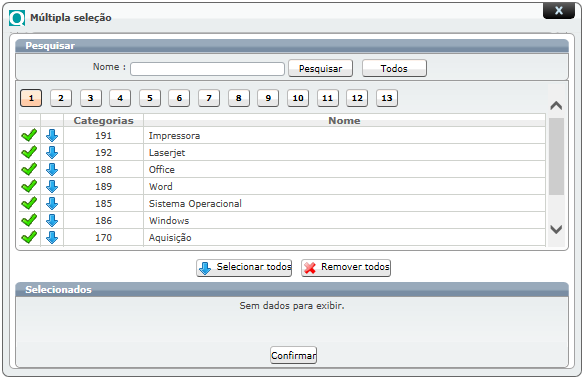The image size is (584, 378).
Task: Click category number 186
Action: click(103, 220)
